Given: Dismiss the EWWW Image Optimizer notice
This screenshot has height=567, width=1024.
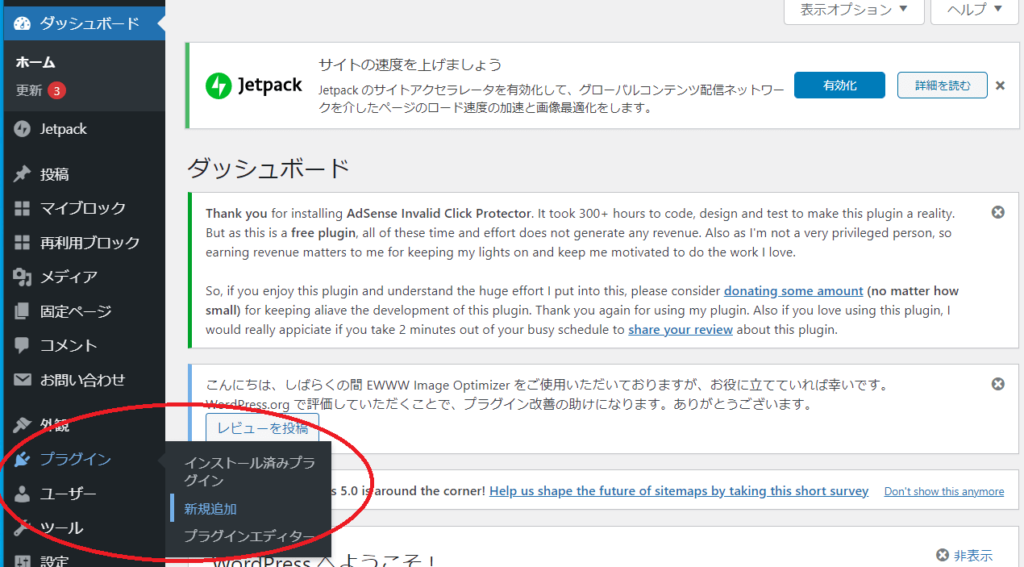Looking at the screenshot, I should coord(998,384).
